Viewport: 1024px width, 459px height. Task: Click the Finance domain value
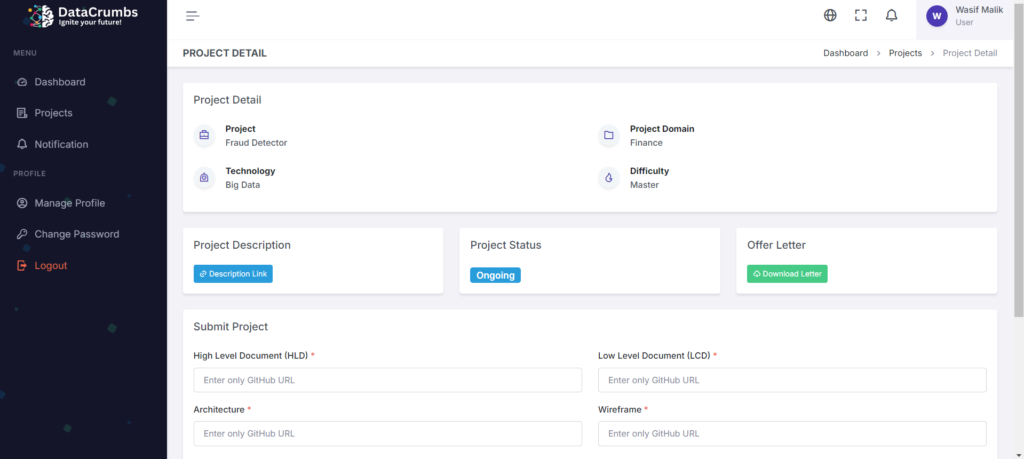[x=646, y=142]
